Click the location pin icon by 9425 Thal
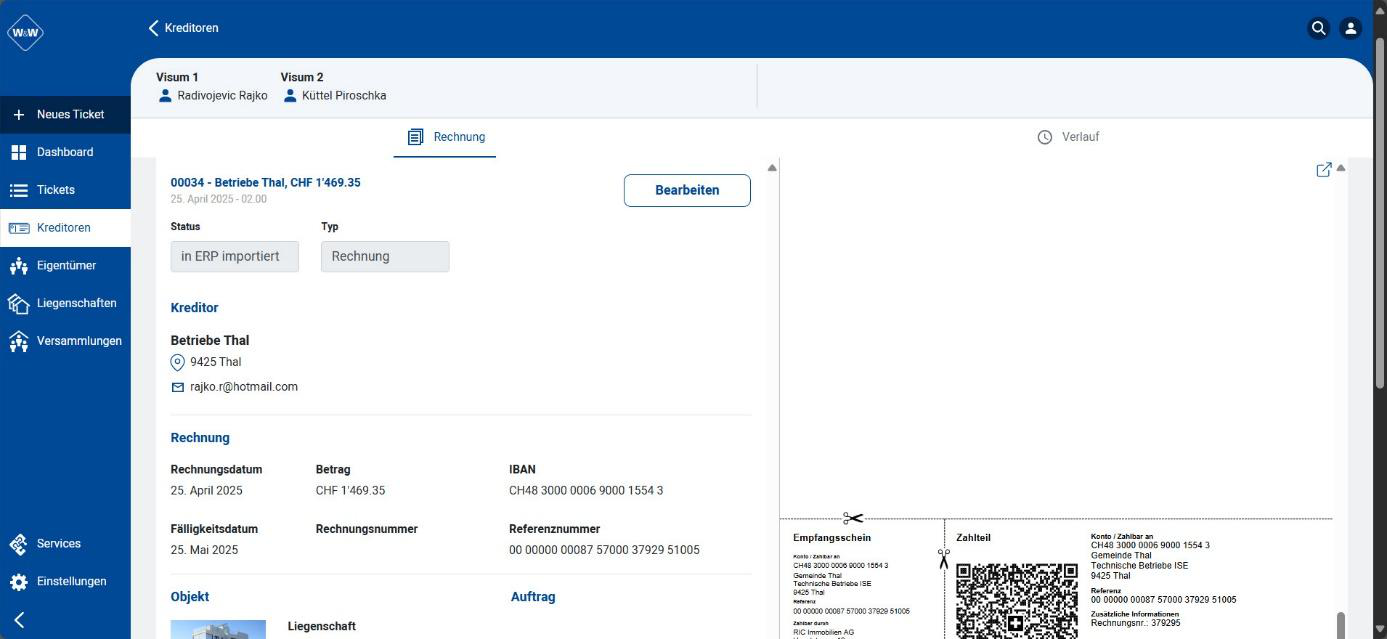This screenshot has height=639, width=1387. pos(178,362)
